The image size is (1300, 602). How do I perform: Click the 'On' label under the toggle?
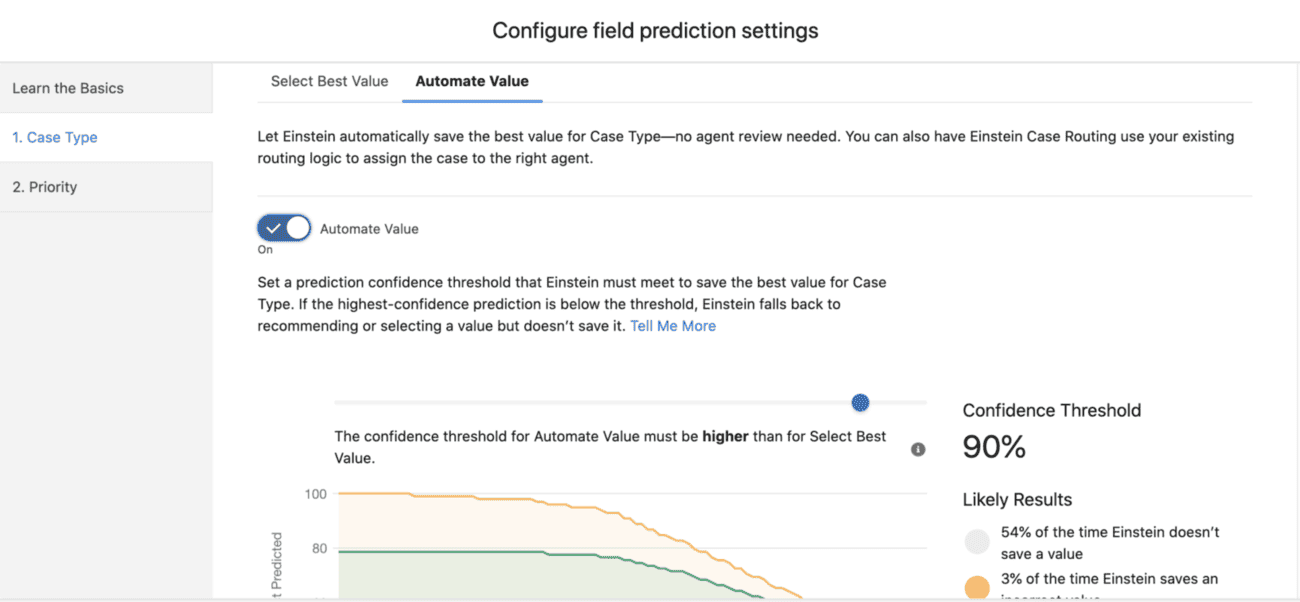pos(263,247)
